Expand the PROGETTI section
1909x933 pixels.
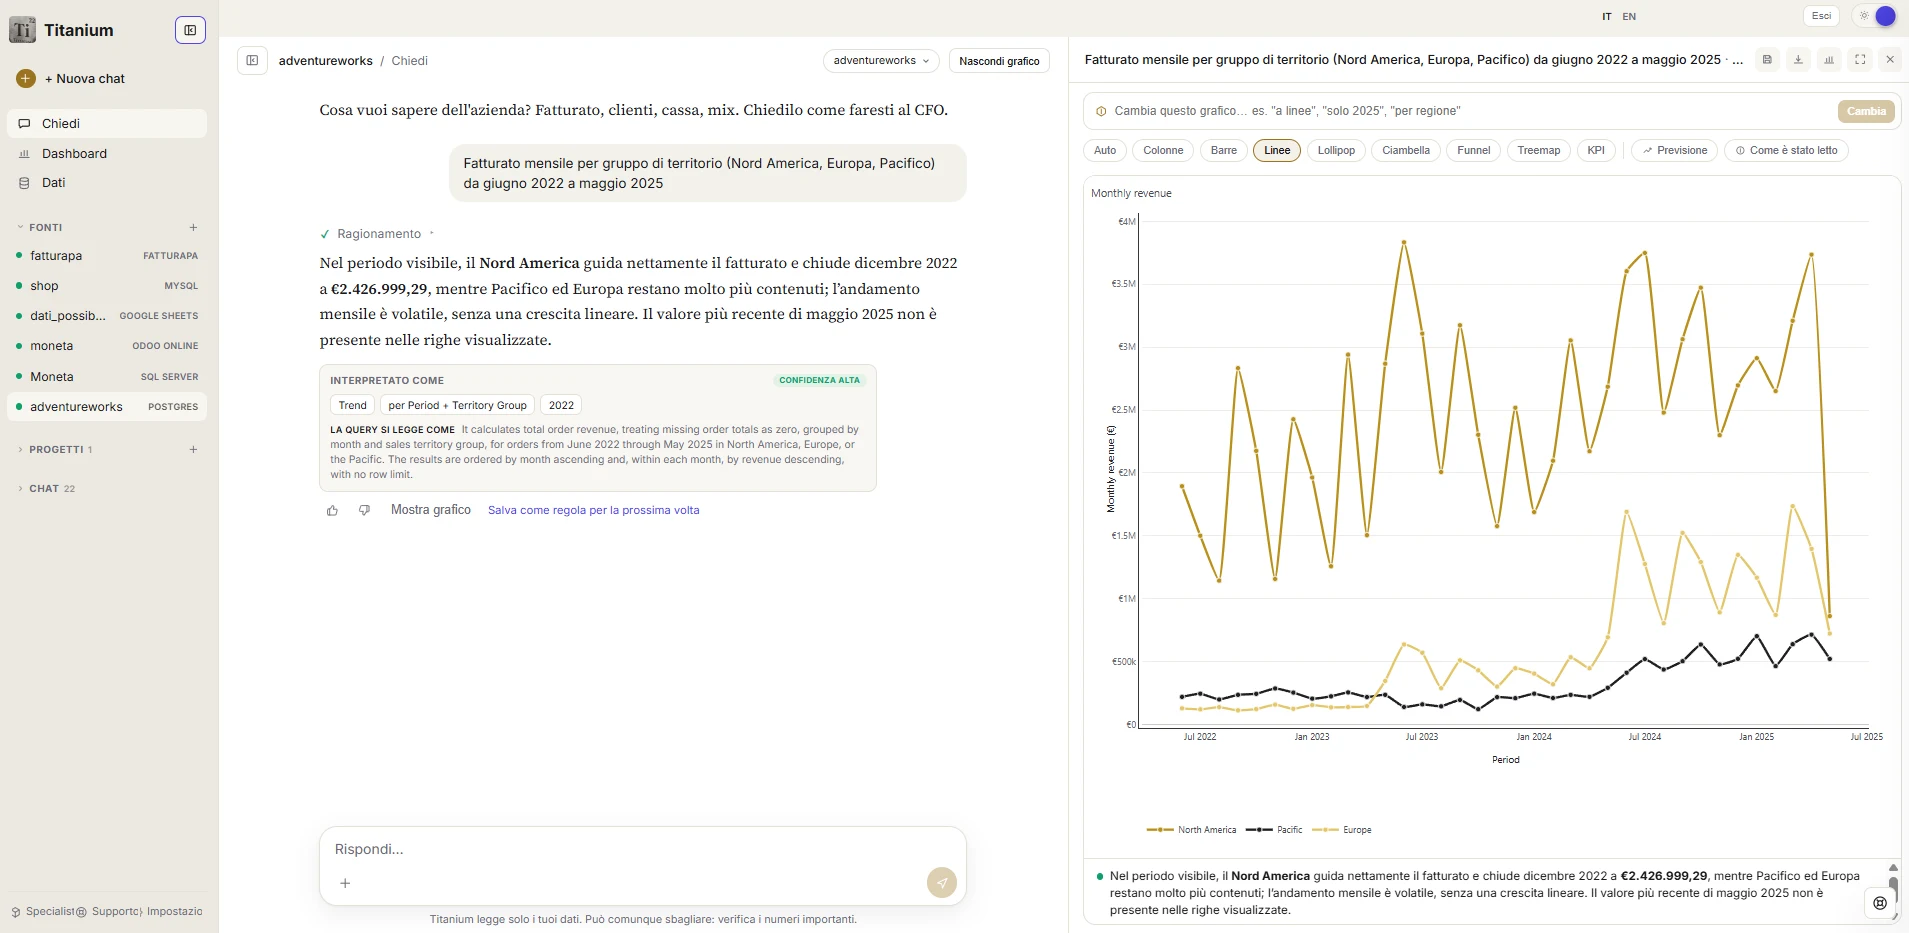[x=56, y=450]
